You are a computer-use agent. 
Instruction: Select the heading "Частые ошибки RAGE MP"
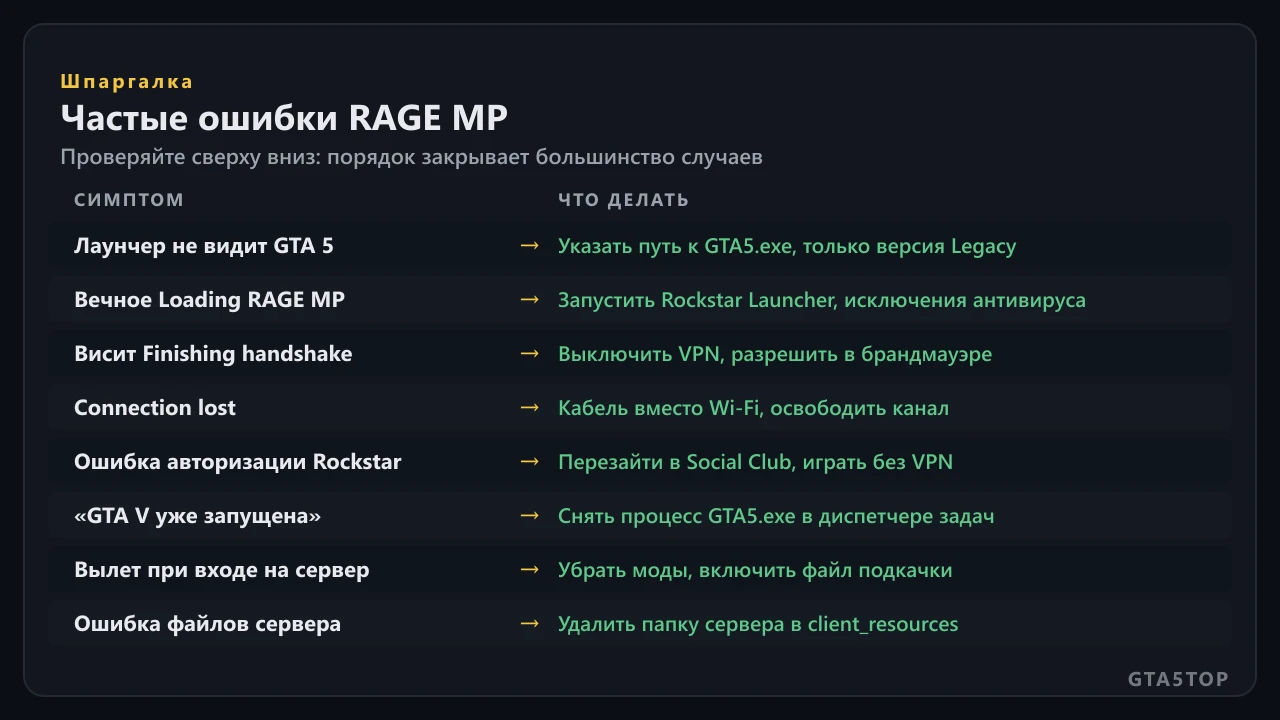pyautogui.click(x=284, y=118)
